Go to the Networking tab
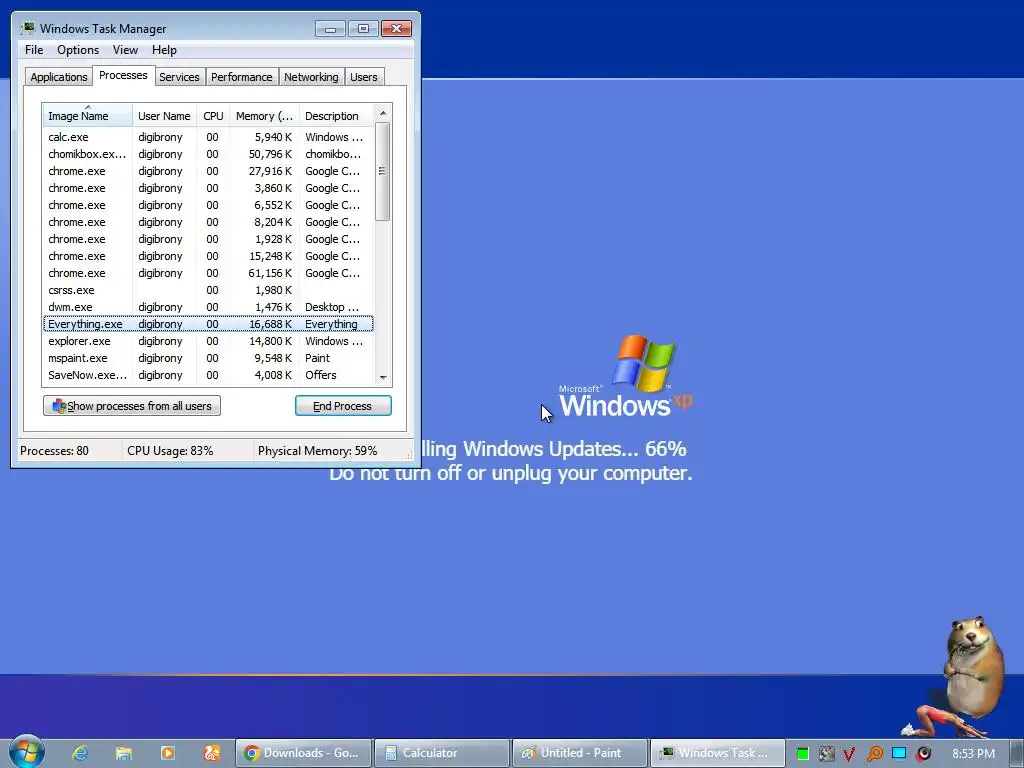 (x=311, y=77)
